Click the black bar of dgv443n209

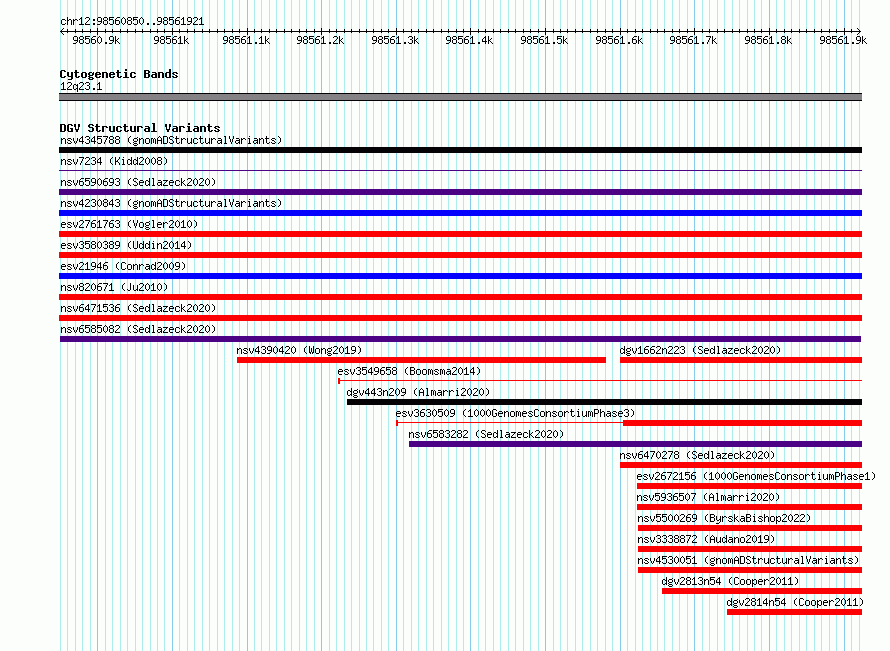(x=604, y=402)
